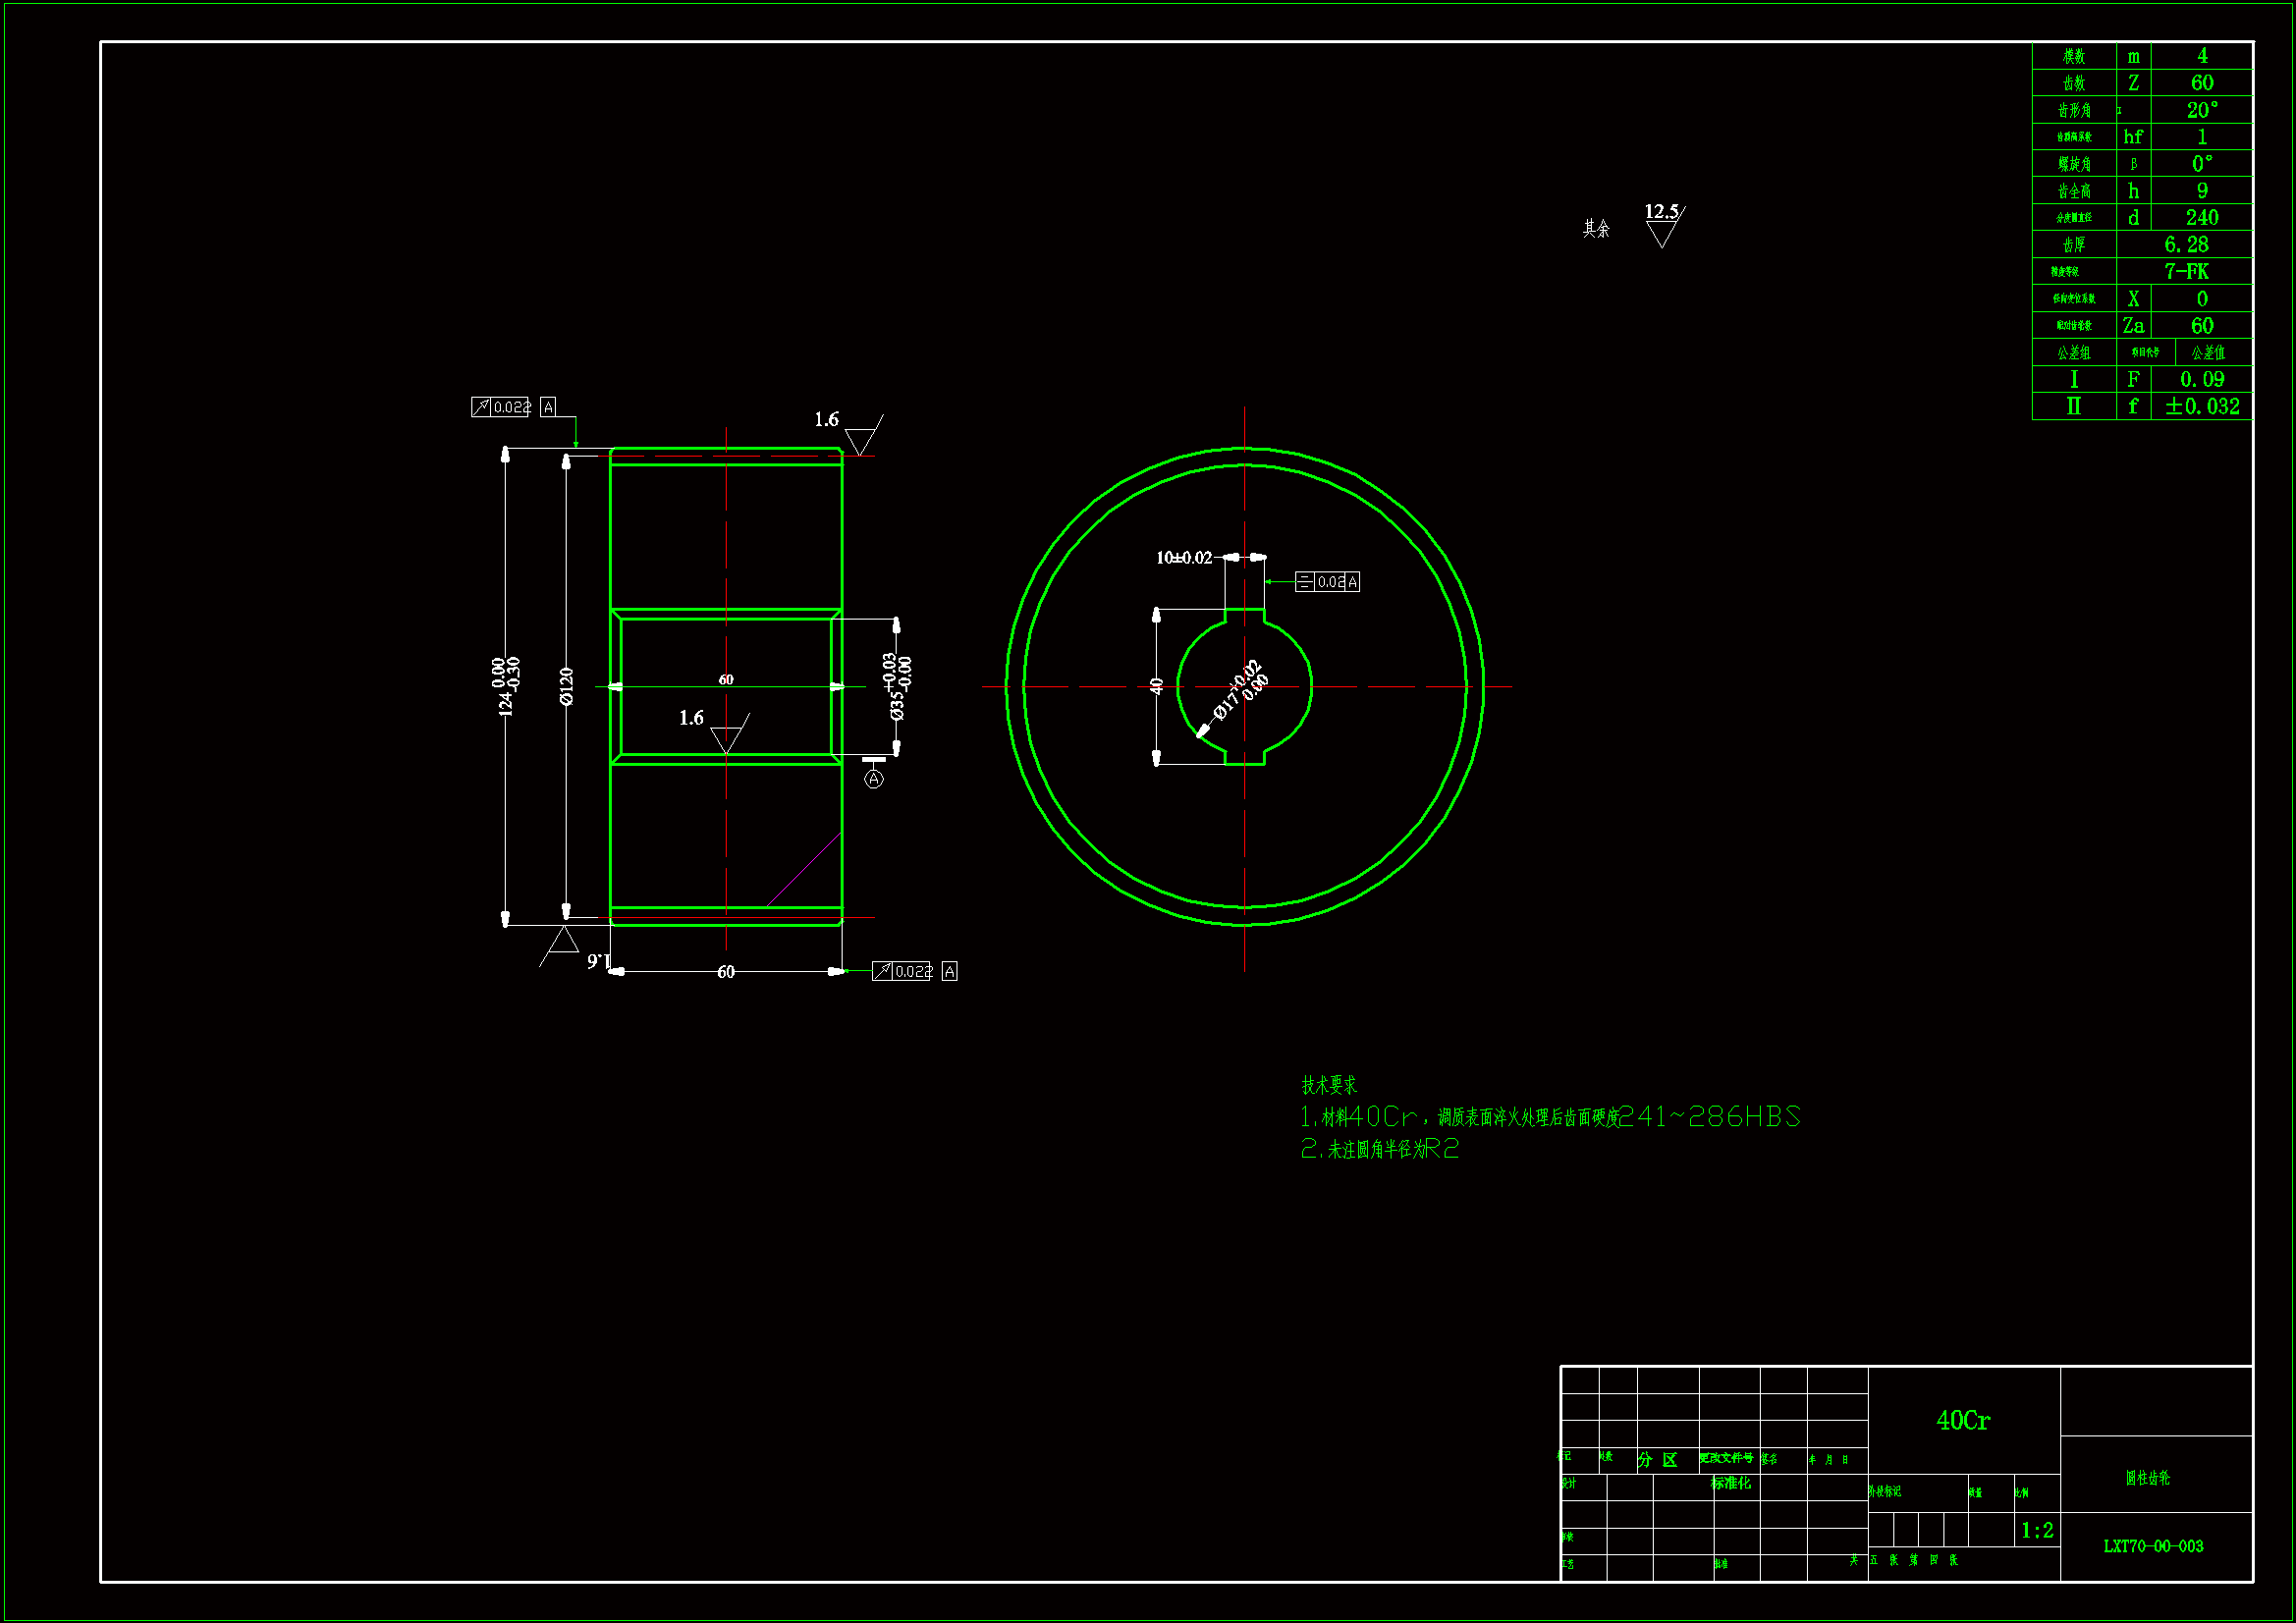
Task: Select the 240 pitch diameter value in table
Action: tap(2201, 217)
